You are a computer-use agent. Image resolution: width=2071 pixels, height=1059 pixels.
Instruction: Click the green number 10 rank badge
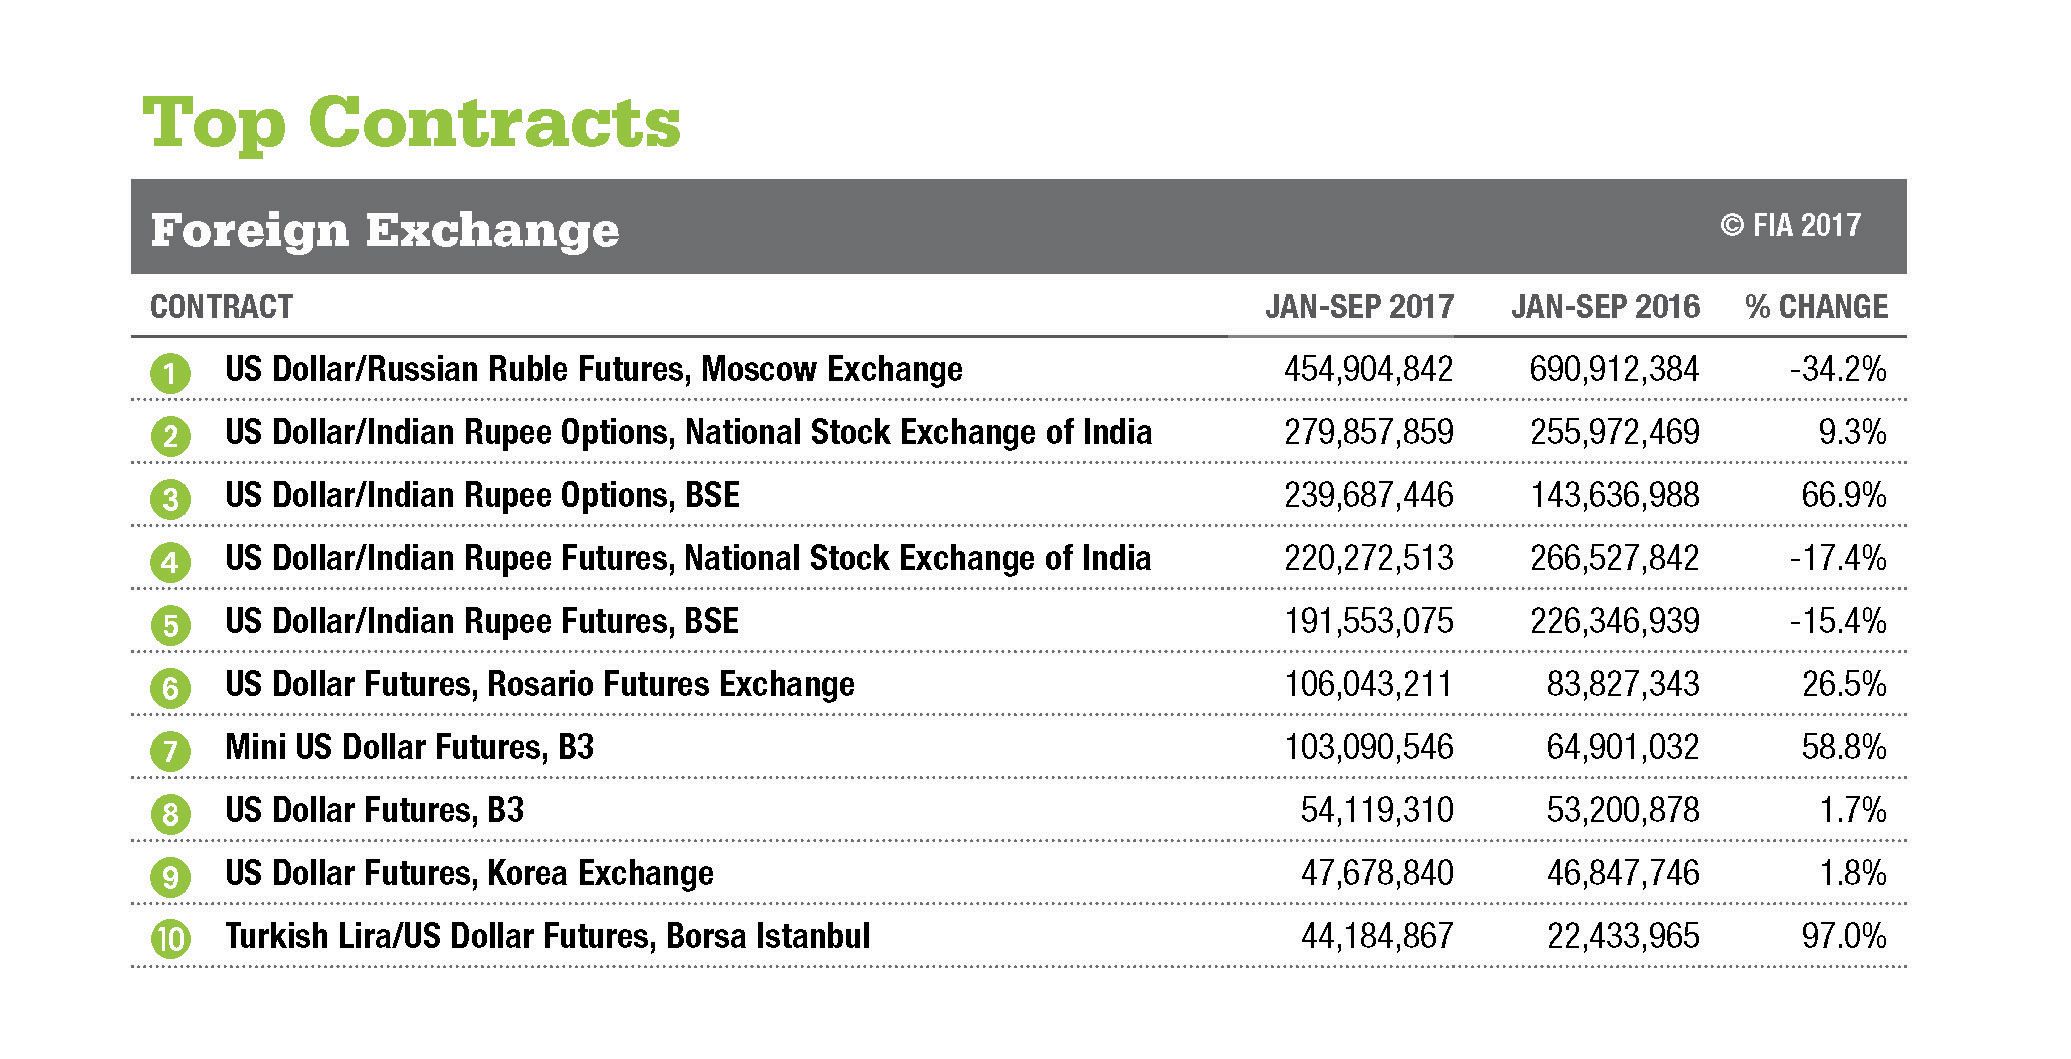coord(170,940)
